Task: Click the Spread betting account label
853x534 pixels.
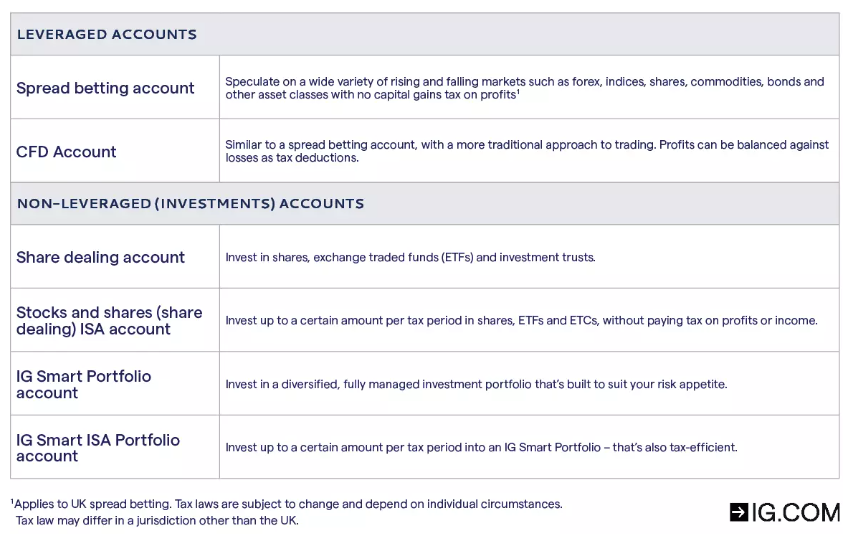Action: coord(105,88)
